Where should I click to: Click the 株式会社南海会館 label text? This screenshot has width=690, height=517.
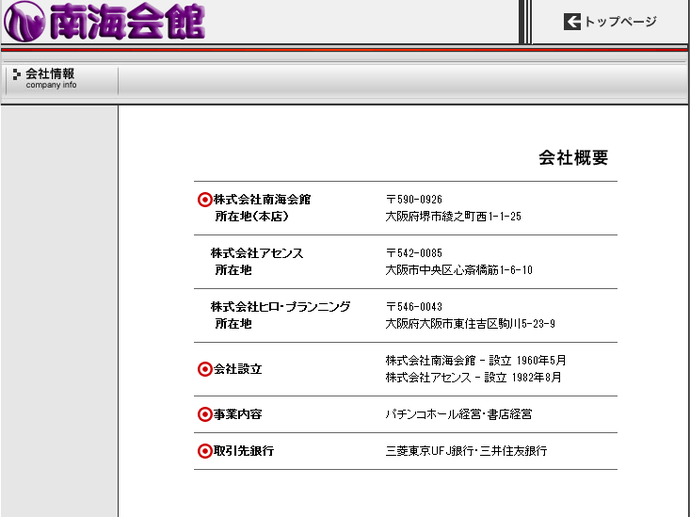[x=262, y=199]
